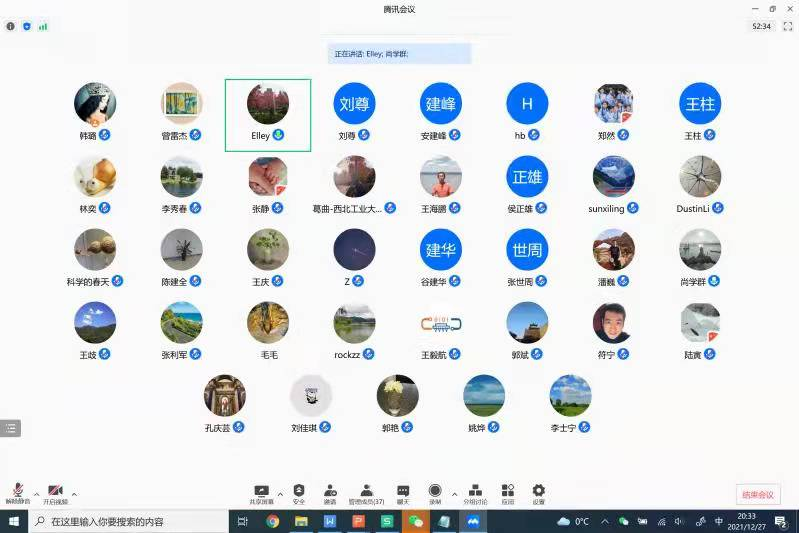This screenshot has width=799, height=533.
Task: Open the Invite (邀请) participants icon
Action: click(330, 492)
